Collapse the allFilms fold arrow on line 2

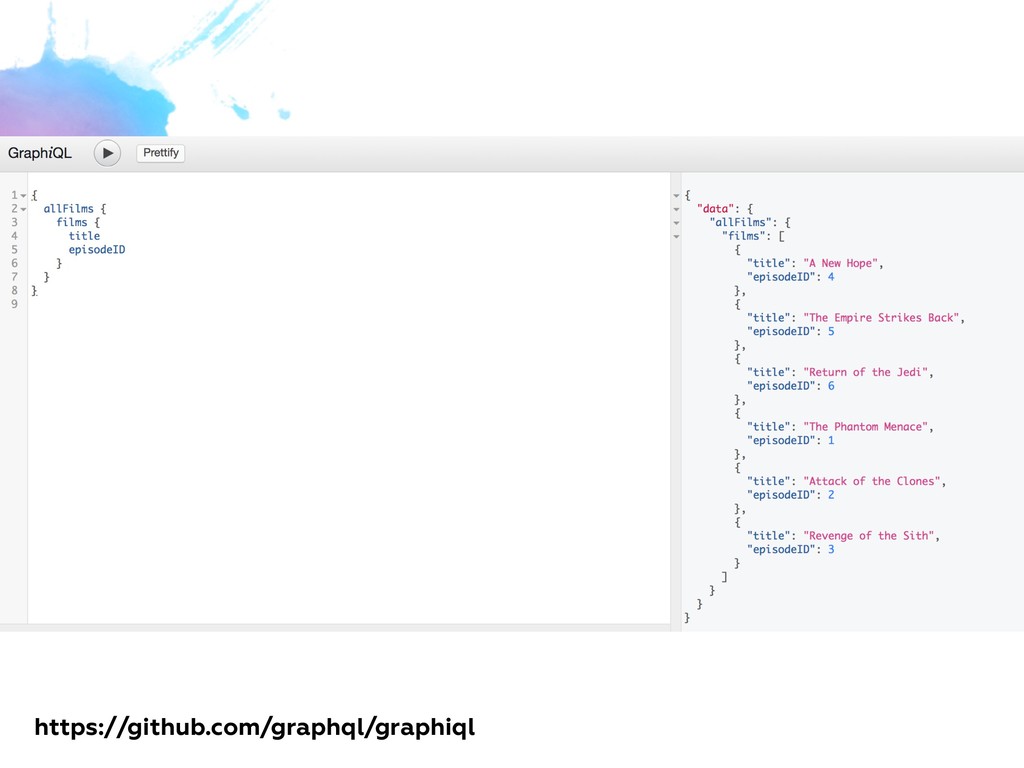pyautogui.click(x=24, y=210)
